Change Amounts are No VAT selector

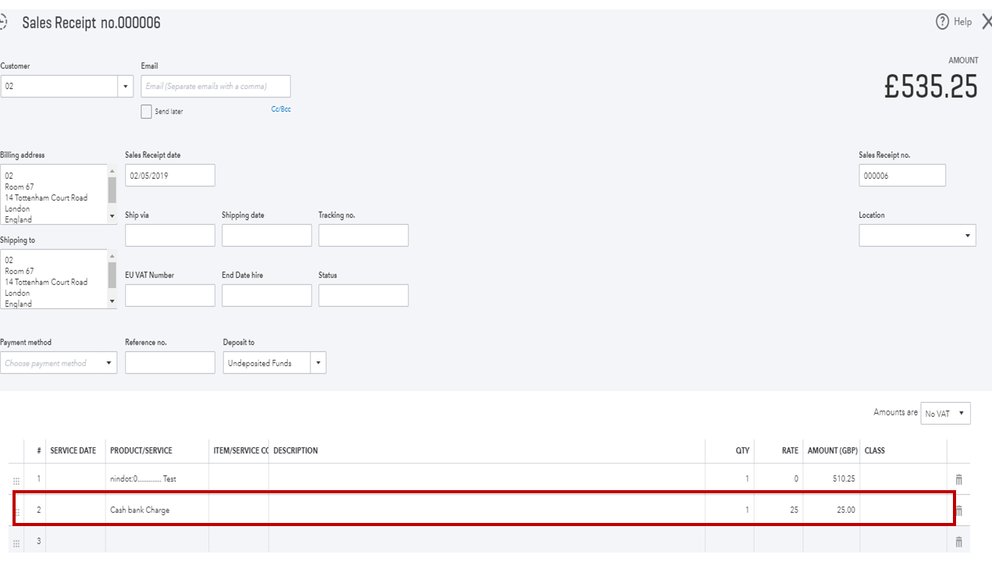coord(945,414)
